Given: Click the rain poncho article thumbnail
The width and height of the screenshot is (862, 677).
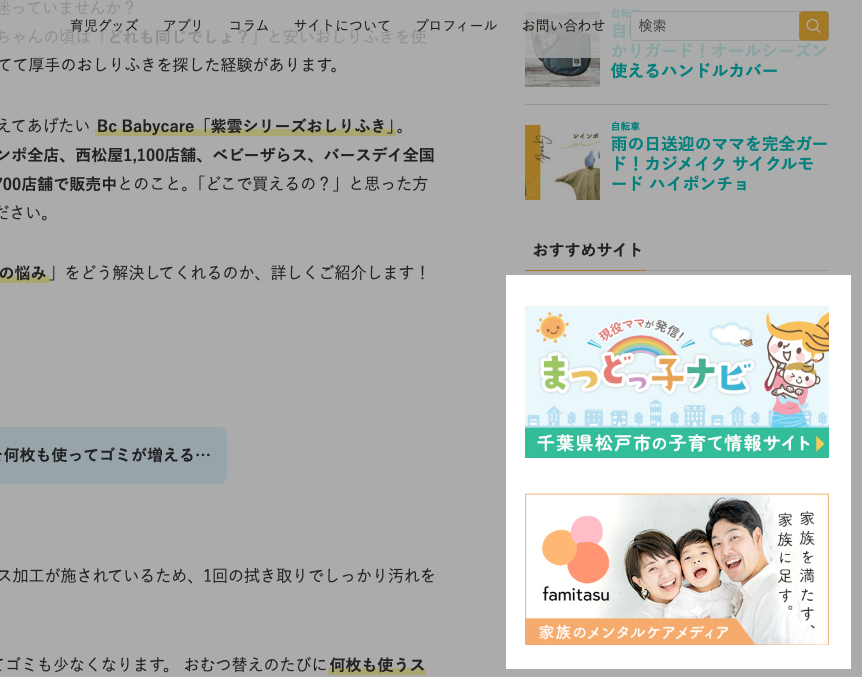Looking at the screenshot, I should pyautogui.click(x=562, y=162).
